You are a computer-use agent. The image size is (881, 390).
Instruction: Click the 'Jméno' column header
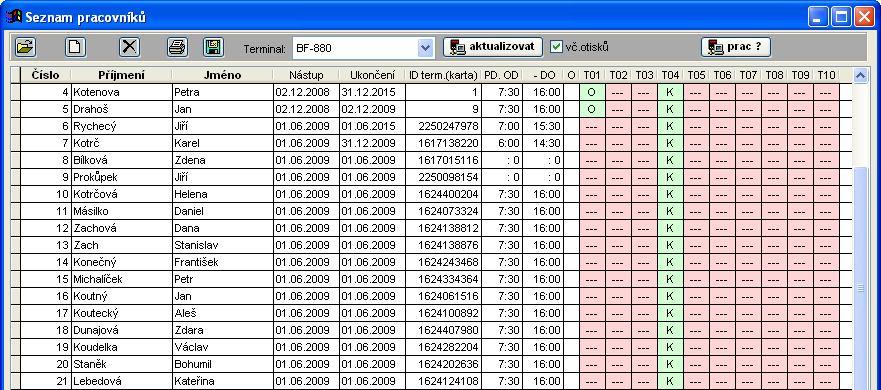[222, 75]
